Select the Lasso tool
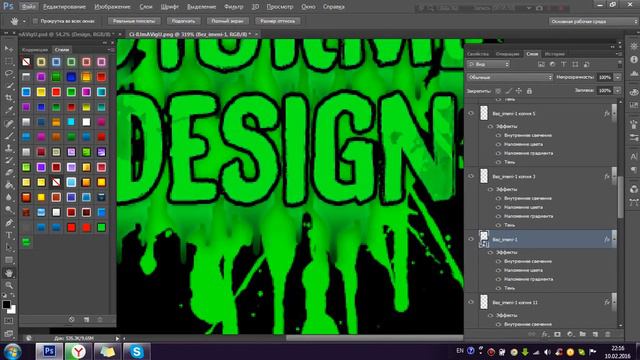This screenshot has width=640, height=360. pyautogui.click(x=9, y=73)
